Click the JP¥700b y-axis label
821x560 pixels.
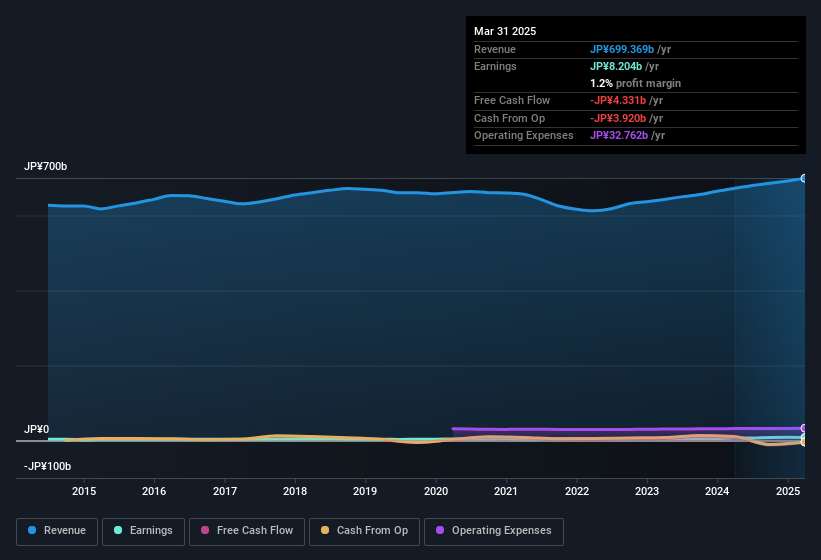pyautogui.click(x=46, y=166)
